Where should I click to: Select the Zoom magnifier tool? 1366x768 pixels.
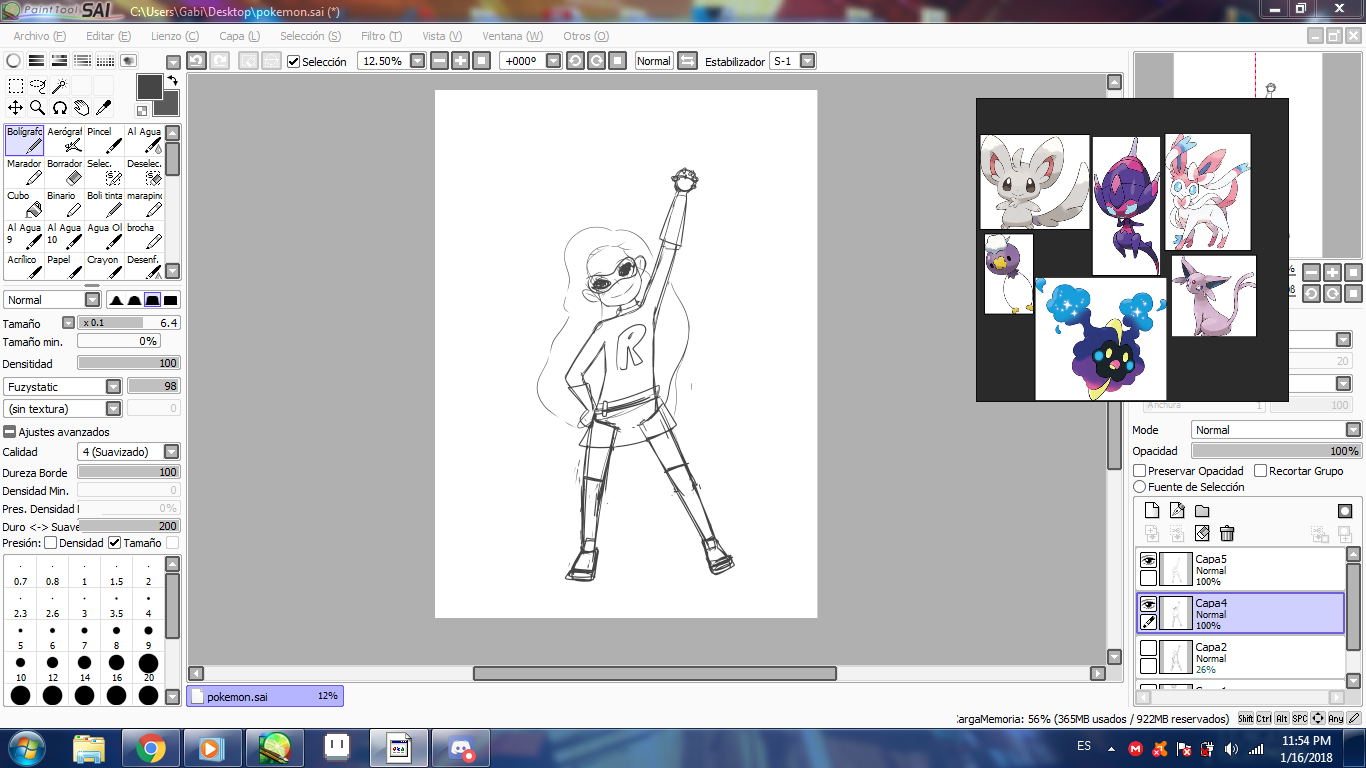[x=39, y=107]
